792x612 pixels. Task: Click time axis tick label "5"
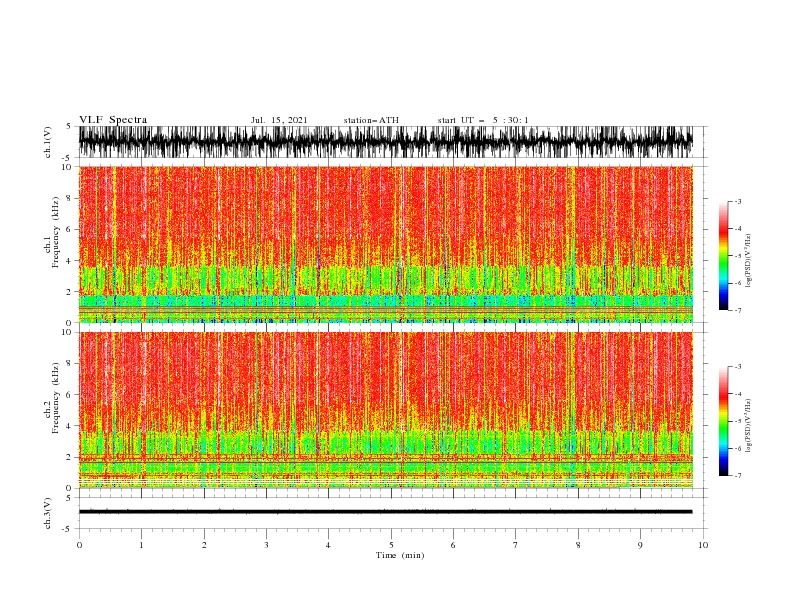click(391, 545)
